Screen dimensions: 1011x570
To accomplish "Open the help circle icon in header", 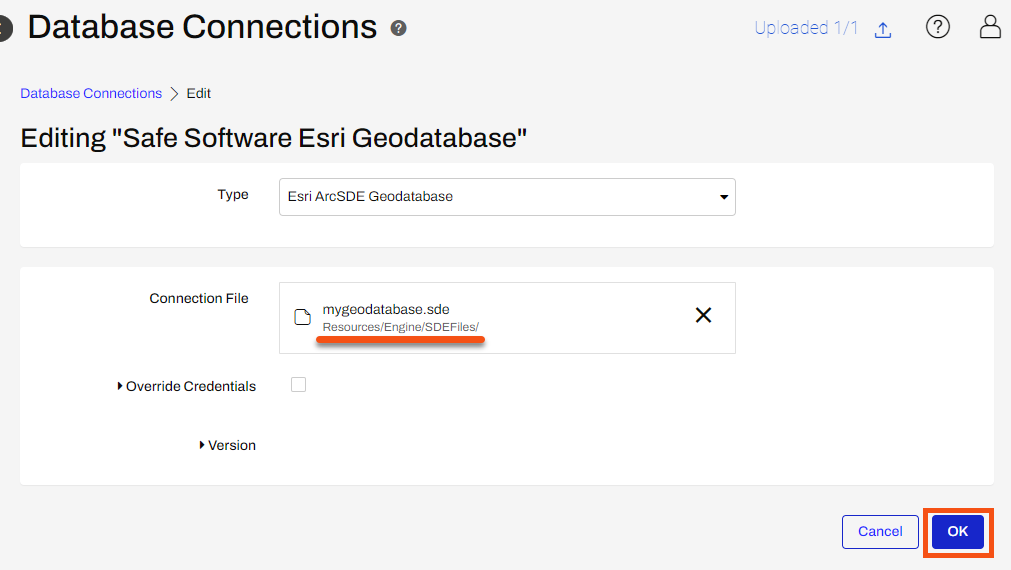I will pyautogui.click(x=937, y=27).
